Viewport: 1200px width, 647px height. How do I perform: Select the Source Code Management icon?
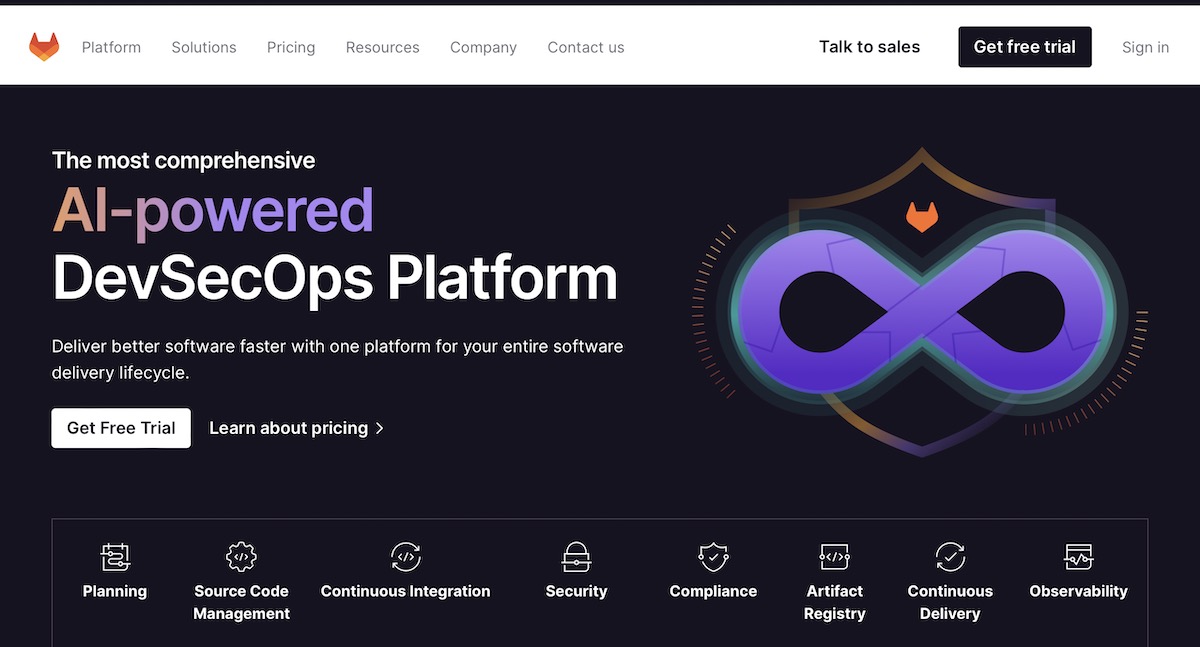(241, 556)
